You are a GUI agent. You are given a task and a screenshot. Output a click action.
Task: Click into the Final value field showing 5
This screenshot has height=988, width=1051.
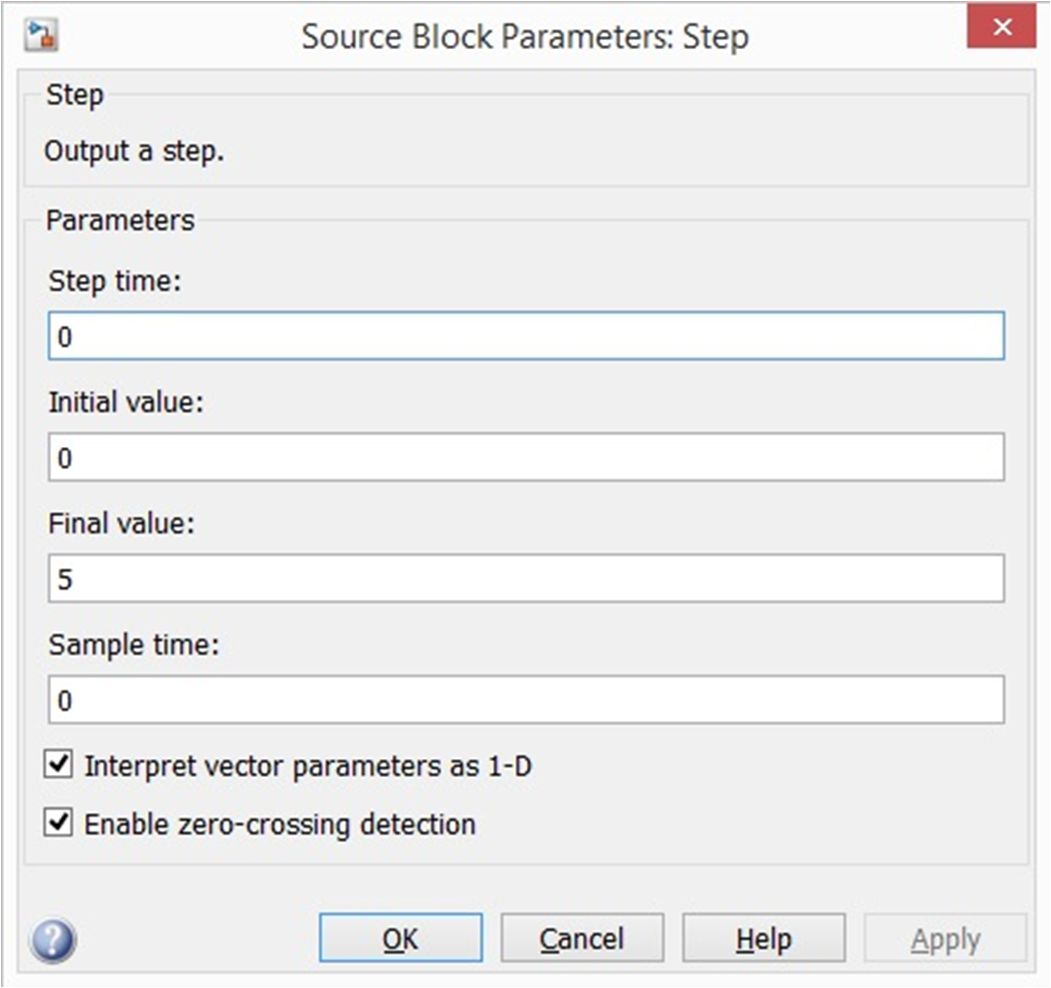(x=526, y=578)
